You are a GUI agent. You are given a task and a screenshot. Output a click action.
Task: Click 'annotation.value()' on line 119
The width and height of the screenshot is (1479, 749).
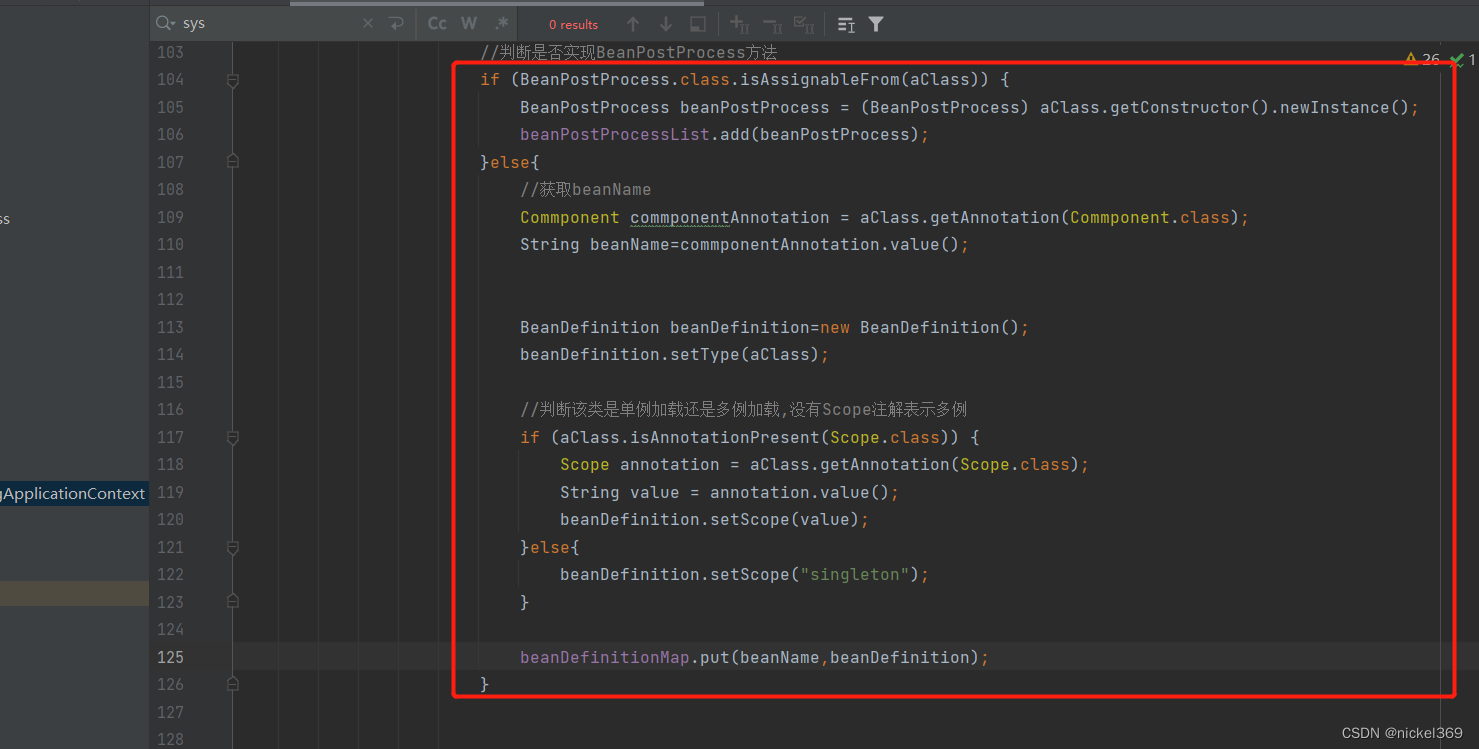pos(800,492)
